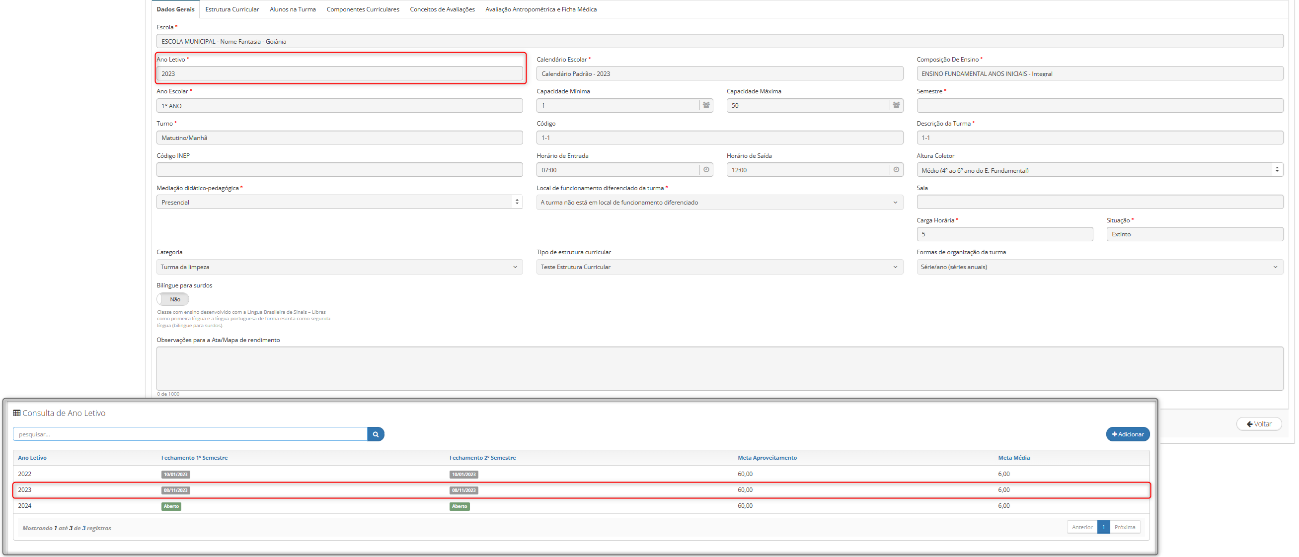Open Mediação didático-pedagógica dropdown
1299x557 pixels.
click(340, 202)
